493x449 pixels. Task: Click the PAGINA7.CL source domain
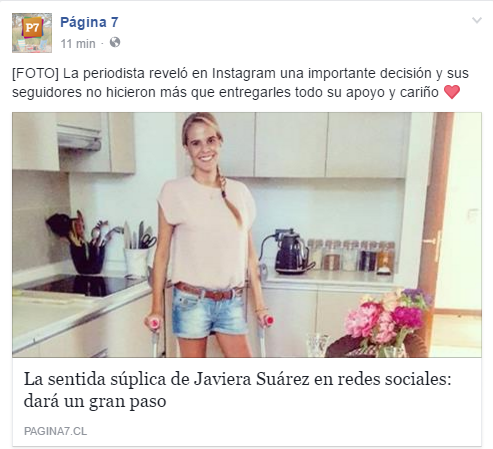pos(56,431)
